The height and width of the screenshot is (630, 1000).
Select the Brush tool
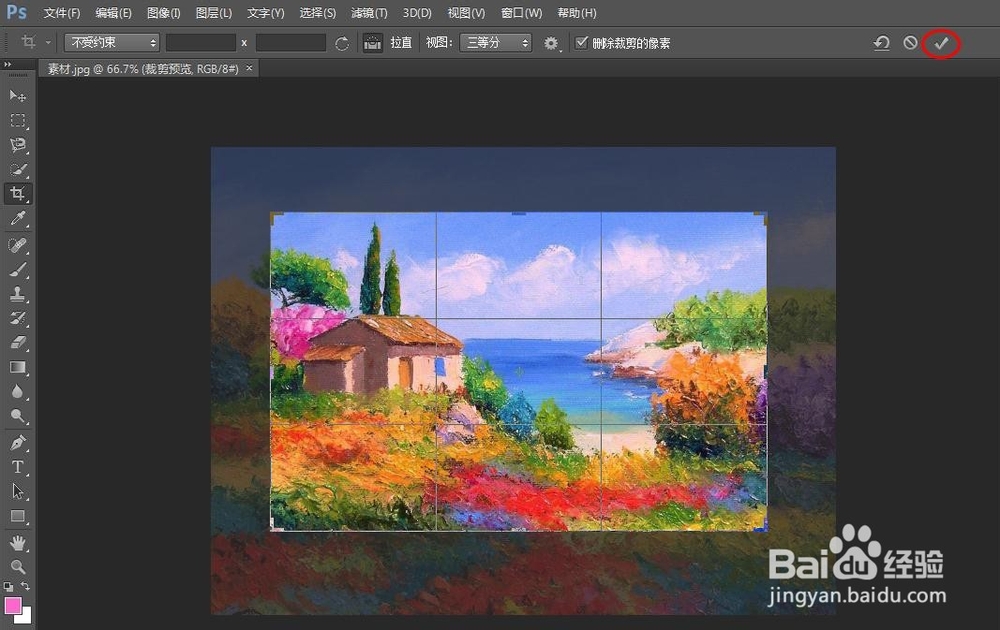[x=17, y=269]
